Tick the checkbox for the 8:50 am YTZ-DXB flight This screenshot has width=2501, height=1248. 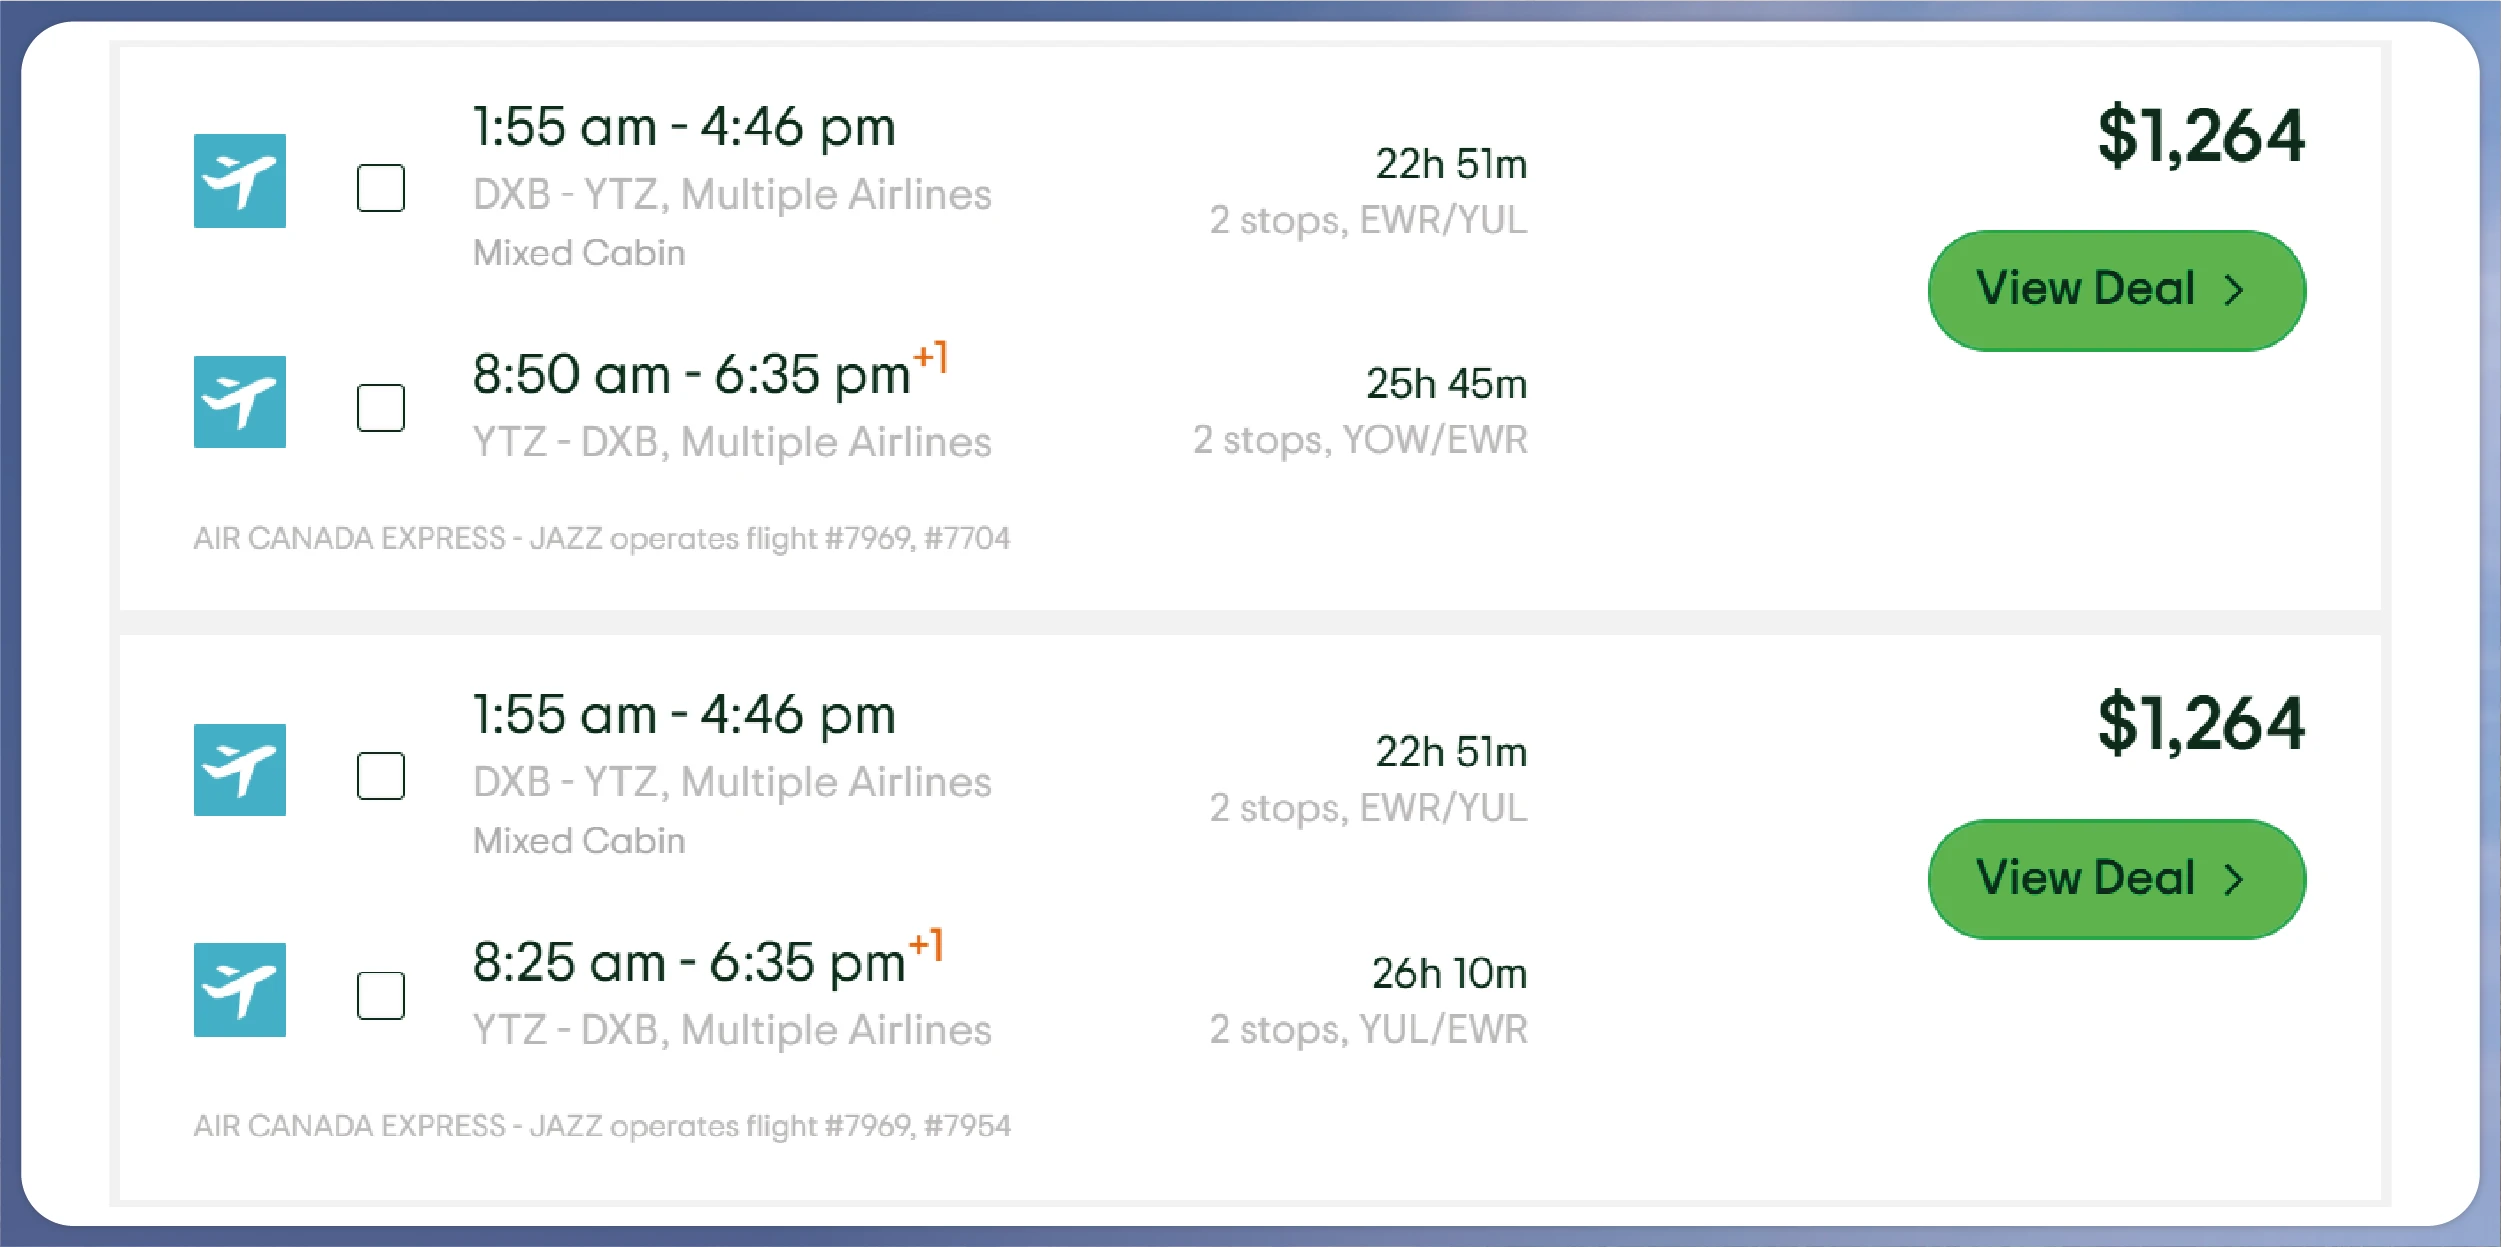click(381, 408)
